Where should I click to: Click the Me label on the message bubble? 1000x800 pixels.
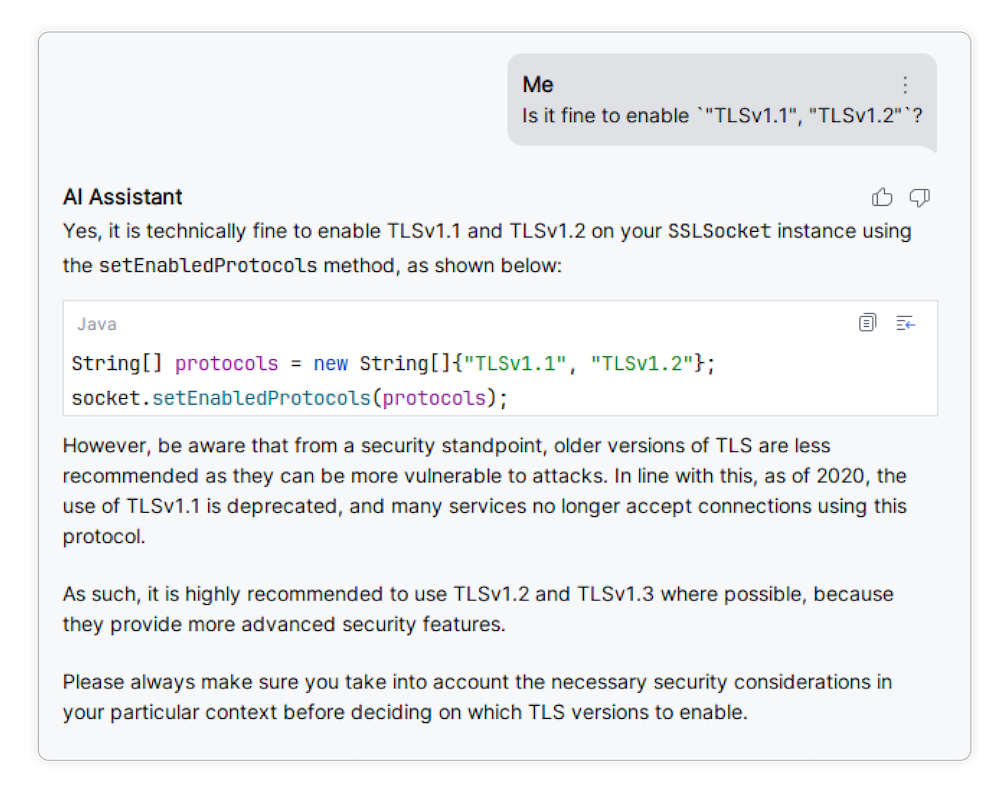pyautogui.click(x=538, y=84)
